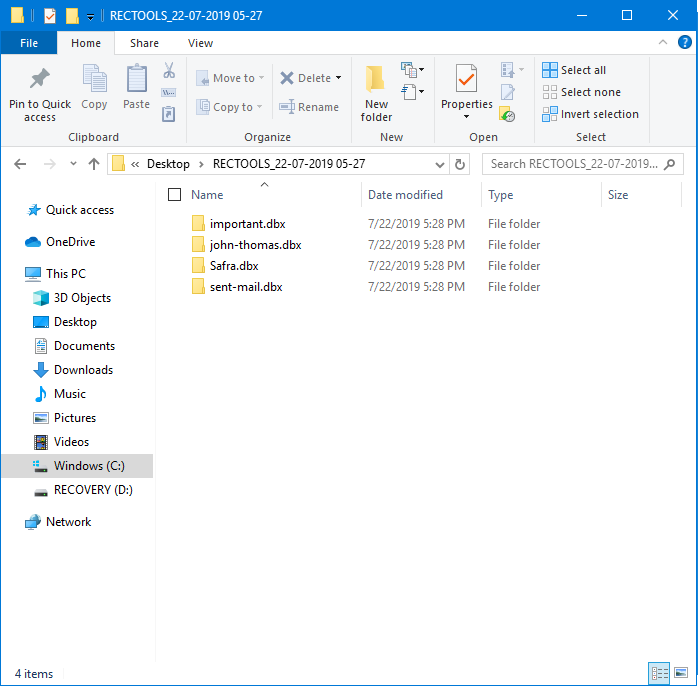Open the important.dbx folder icon
This screenshot has width=698, height=687.
tap(198, 224)
